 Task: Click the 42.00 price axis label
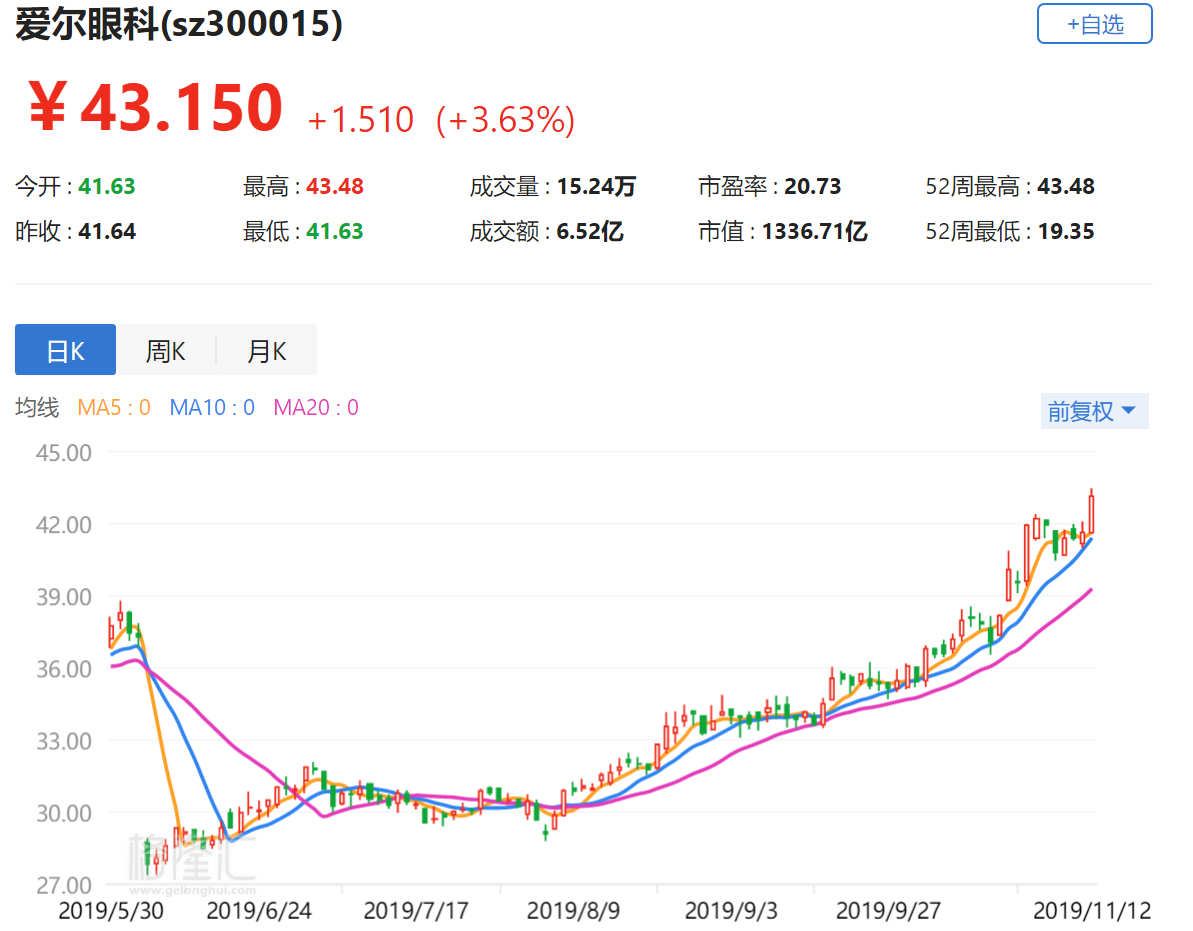pos(64,525)
